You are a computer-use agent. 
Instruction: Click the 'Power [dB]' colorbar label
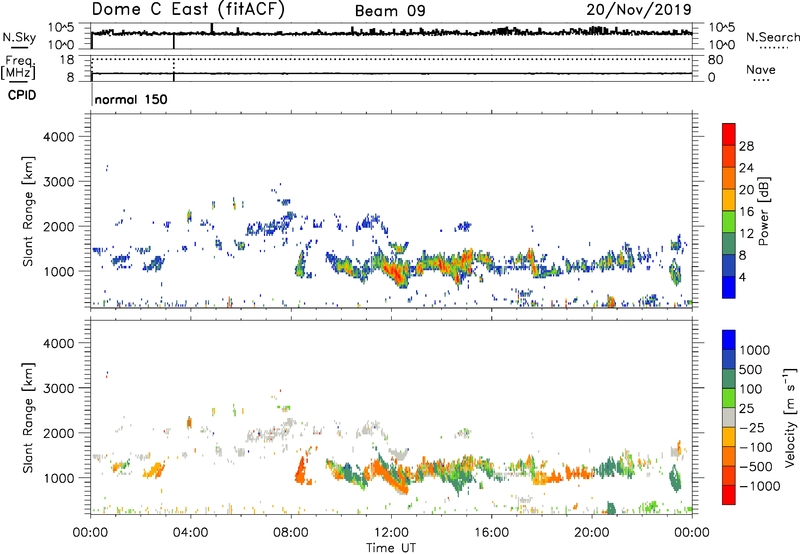[763, 211]
